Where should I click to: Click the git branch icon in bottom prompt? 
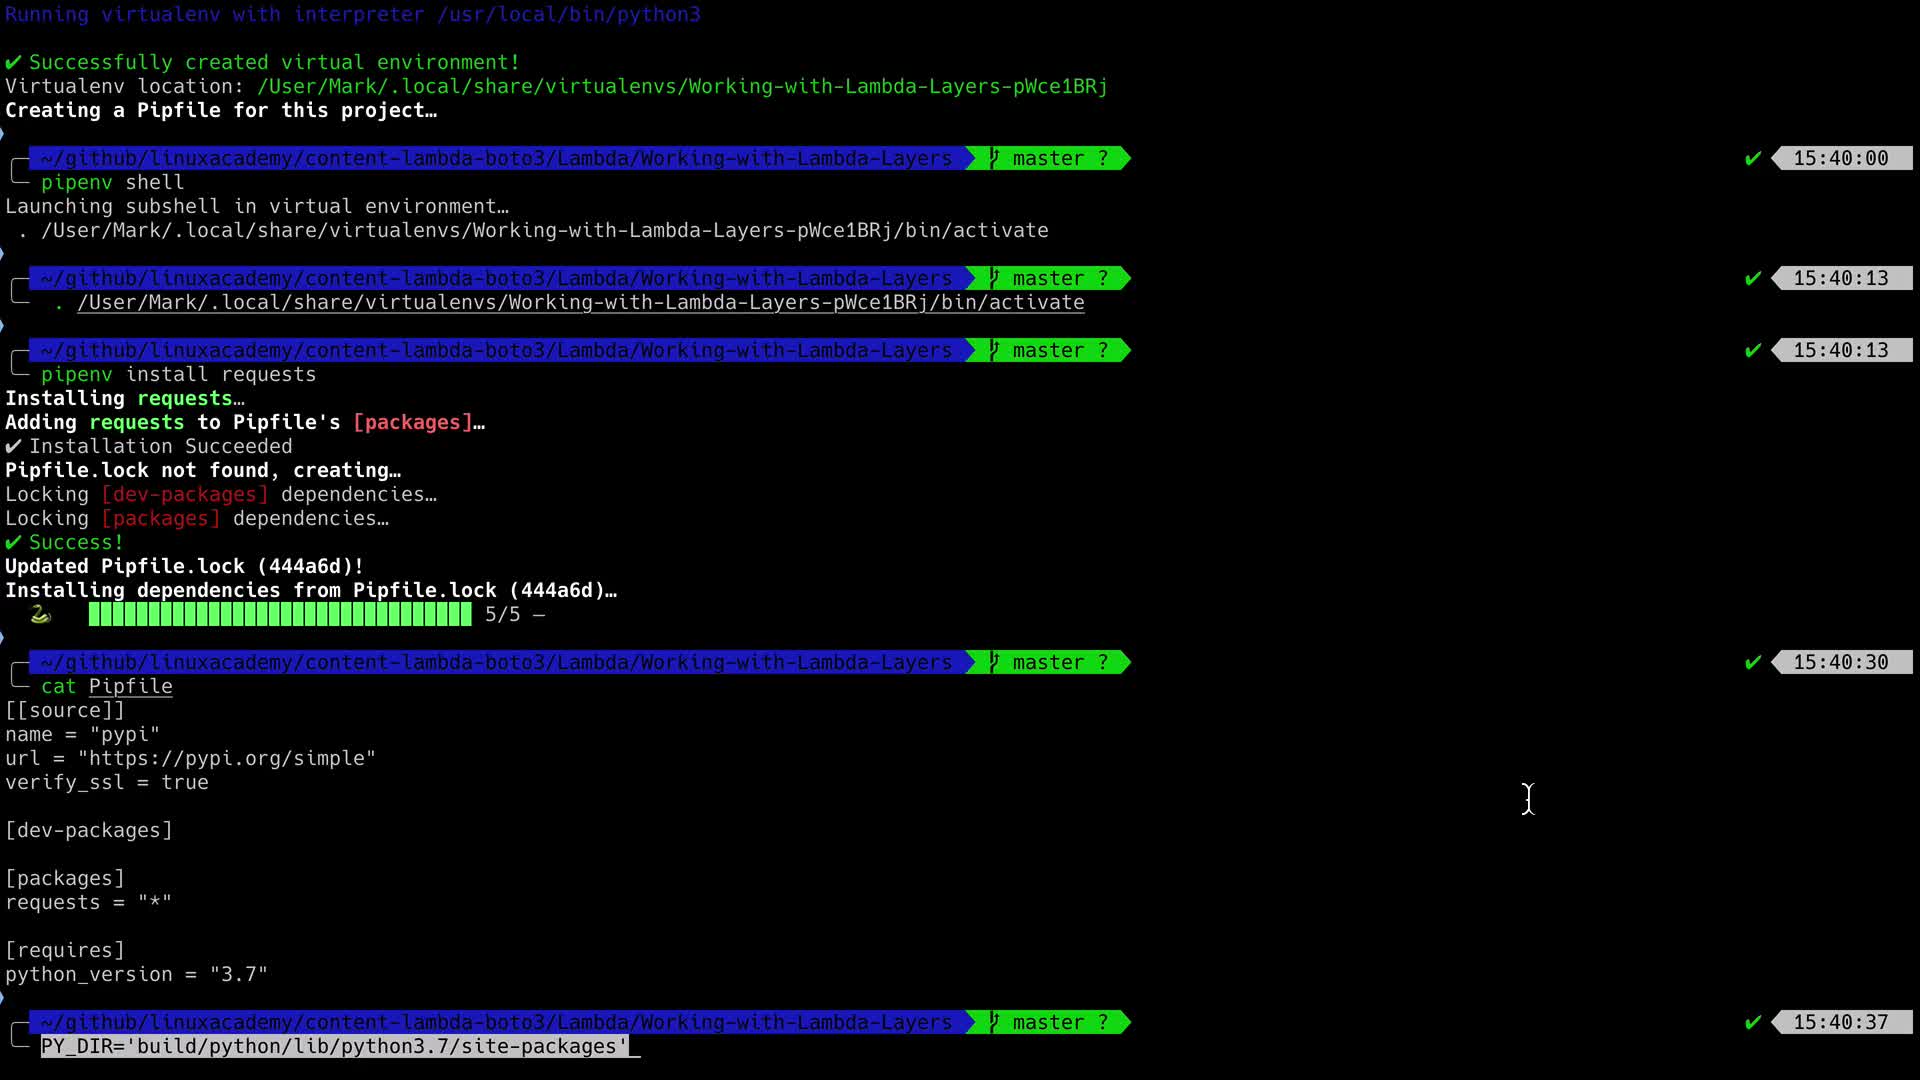(994, 1023)
